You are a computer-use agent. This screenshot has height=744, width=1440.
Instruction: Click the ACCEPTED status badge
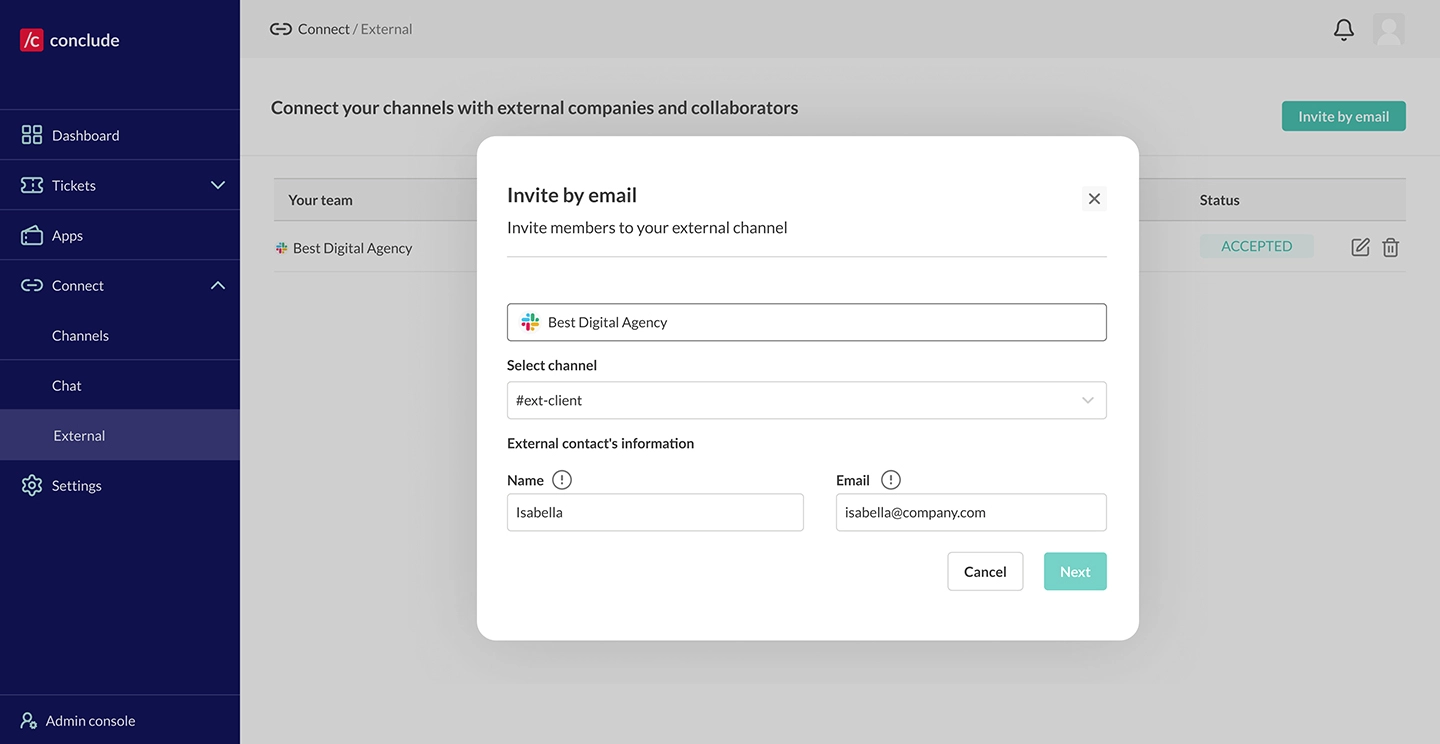pyautogui.click(x=1257, y=245)
